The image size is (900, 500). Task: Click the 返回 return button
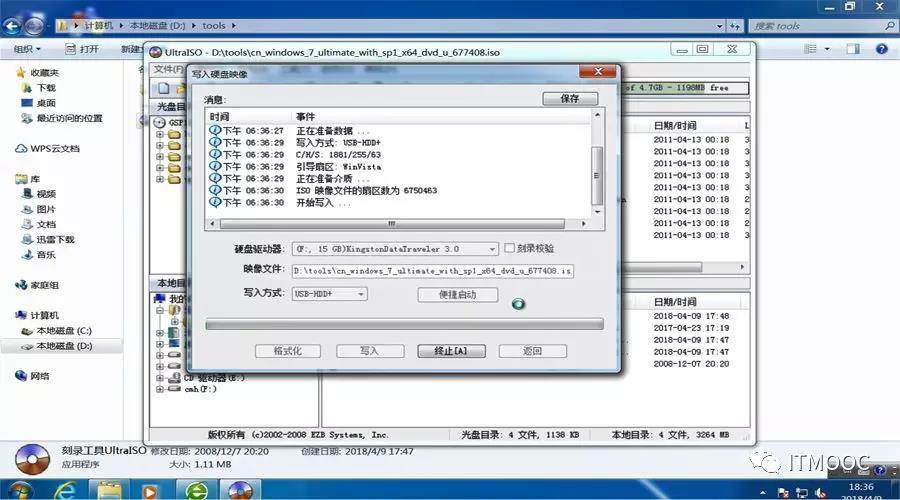click(x=533, y=351)
